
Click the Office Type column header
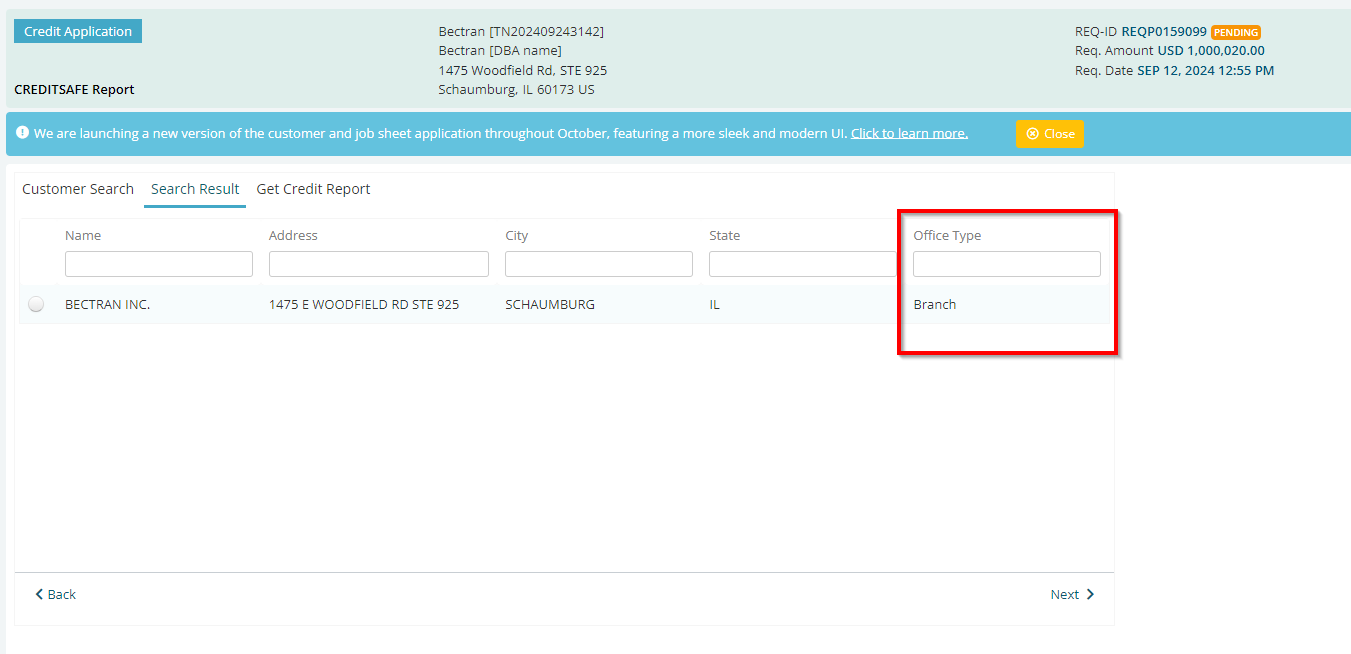click(x=947, y=236)
